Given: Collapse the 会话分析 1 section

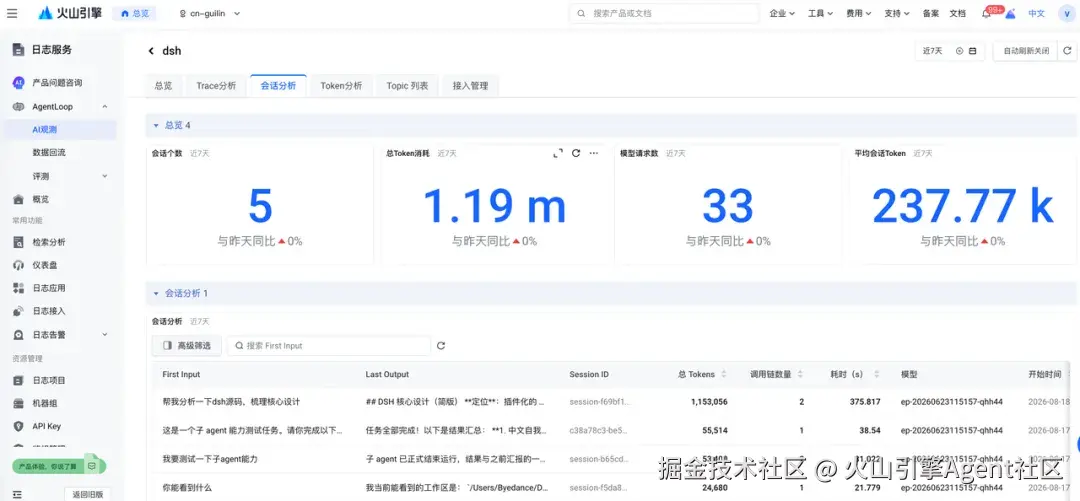Looking at the screenshot, I should (x=156, y=294).
